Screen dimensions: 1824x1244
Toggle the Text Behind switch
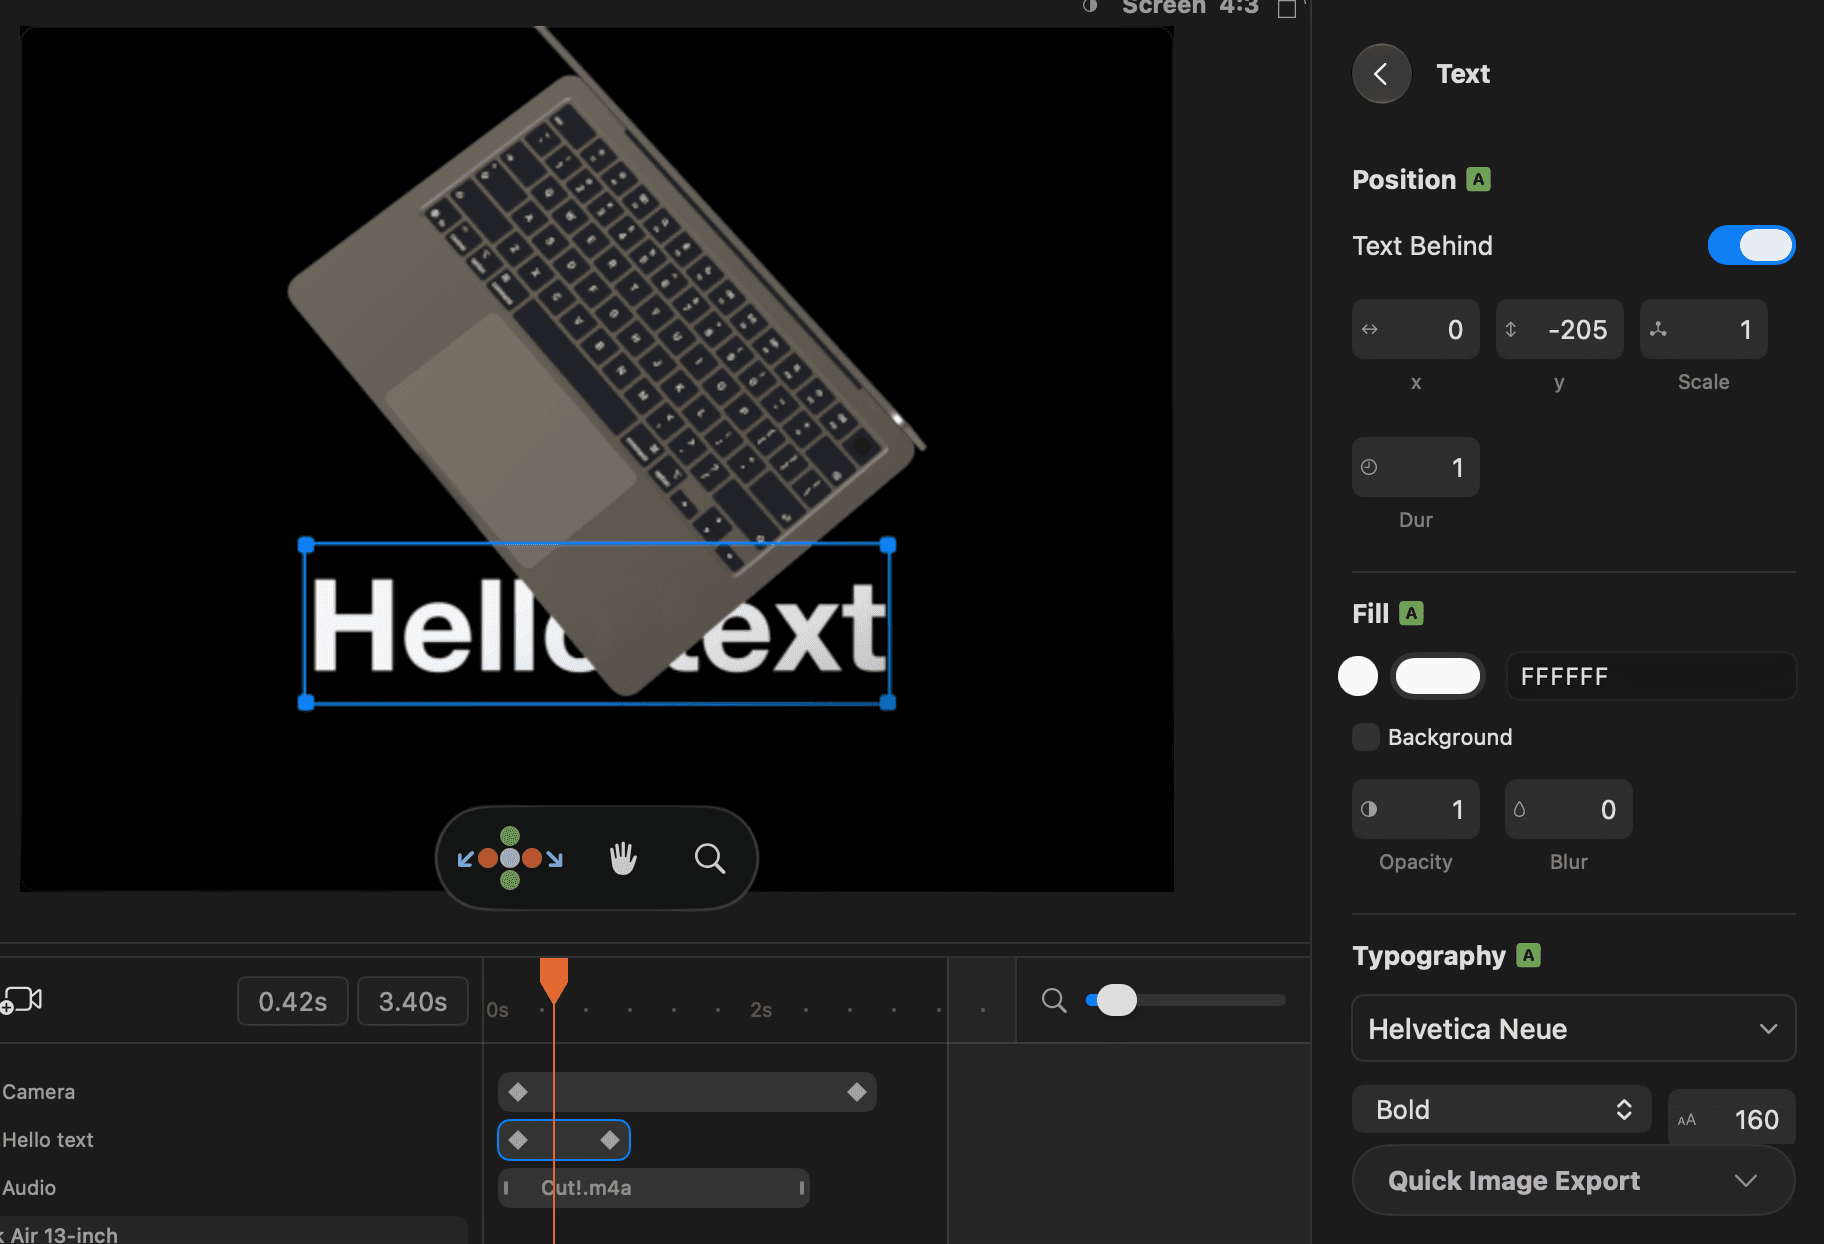coord(1751,246)
